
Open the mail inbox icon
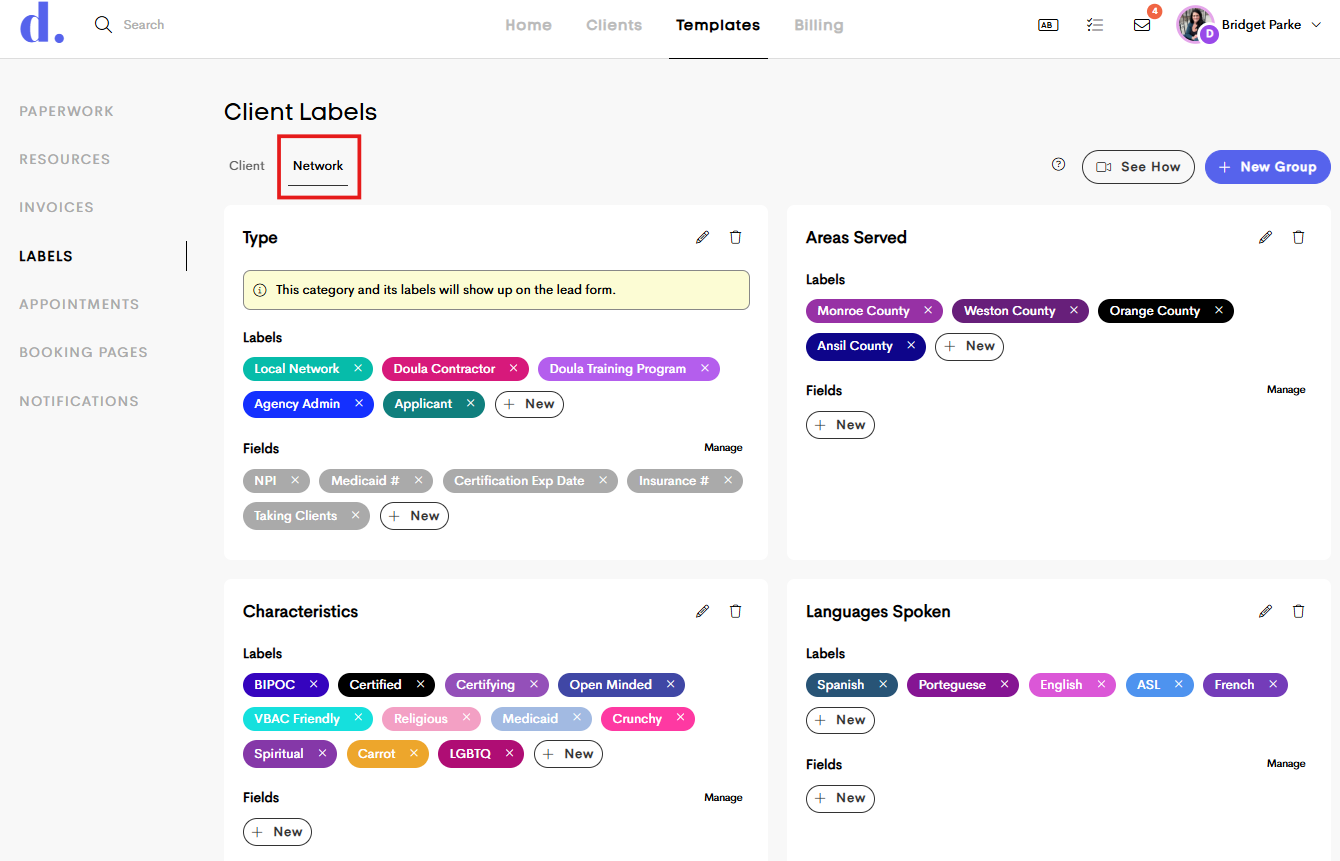tap(1142, 25)
